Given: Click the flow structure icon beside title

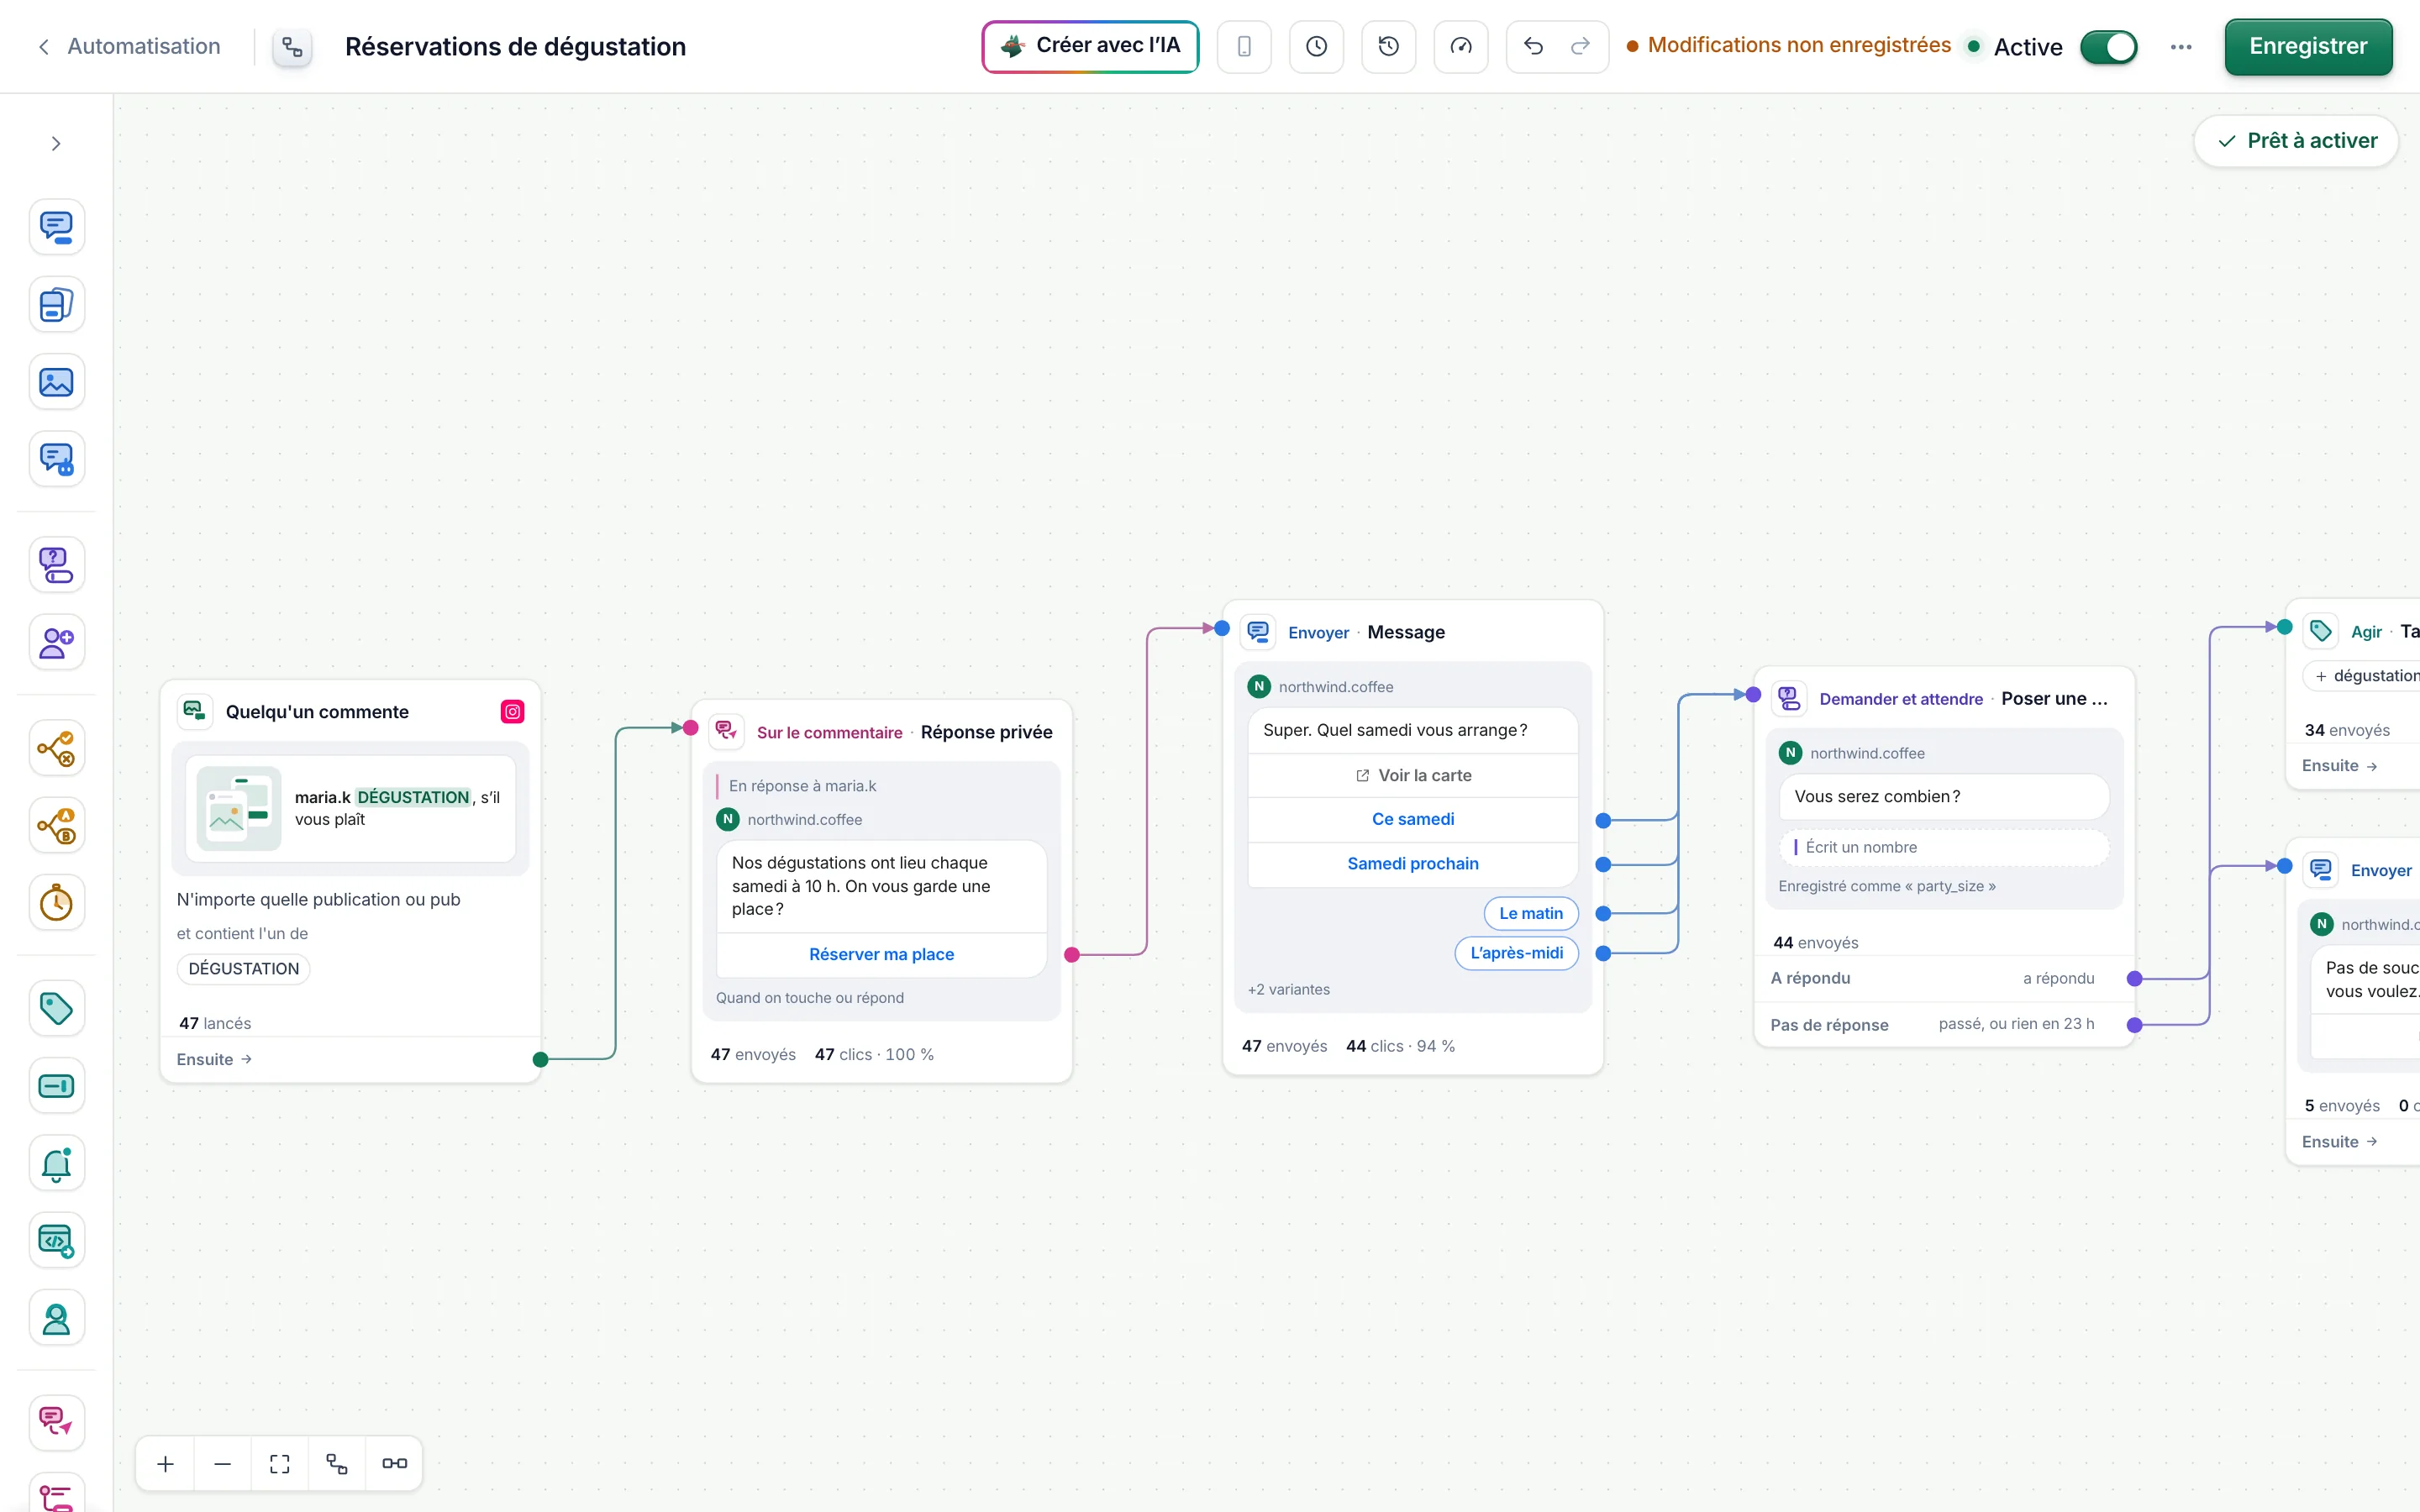Looking at the screenshot, I should (292, 46).
